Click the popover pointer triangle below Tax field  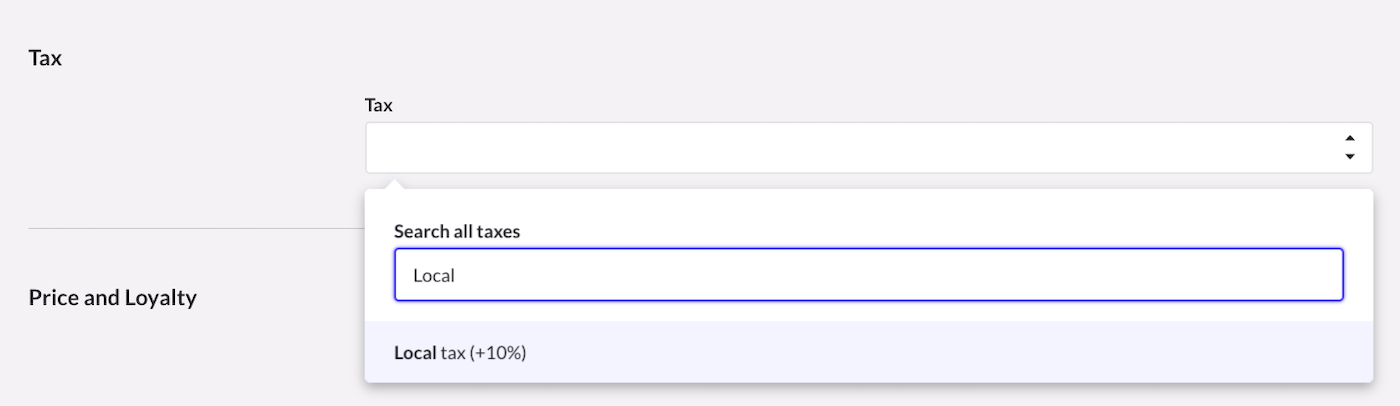pyautogui.click(x=395, y=184)
